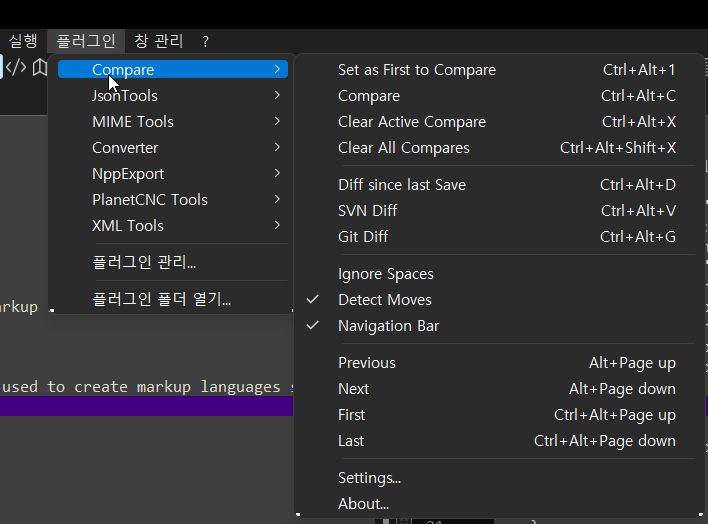The height and width of the screenshot is (524, 708).
Task: Open Compare About...
Action: pos(498,504)
